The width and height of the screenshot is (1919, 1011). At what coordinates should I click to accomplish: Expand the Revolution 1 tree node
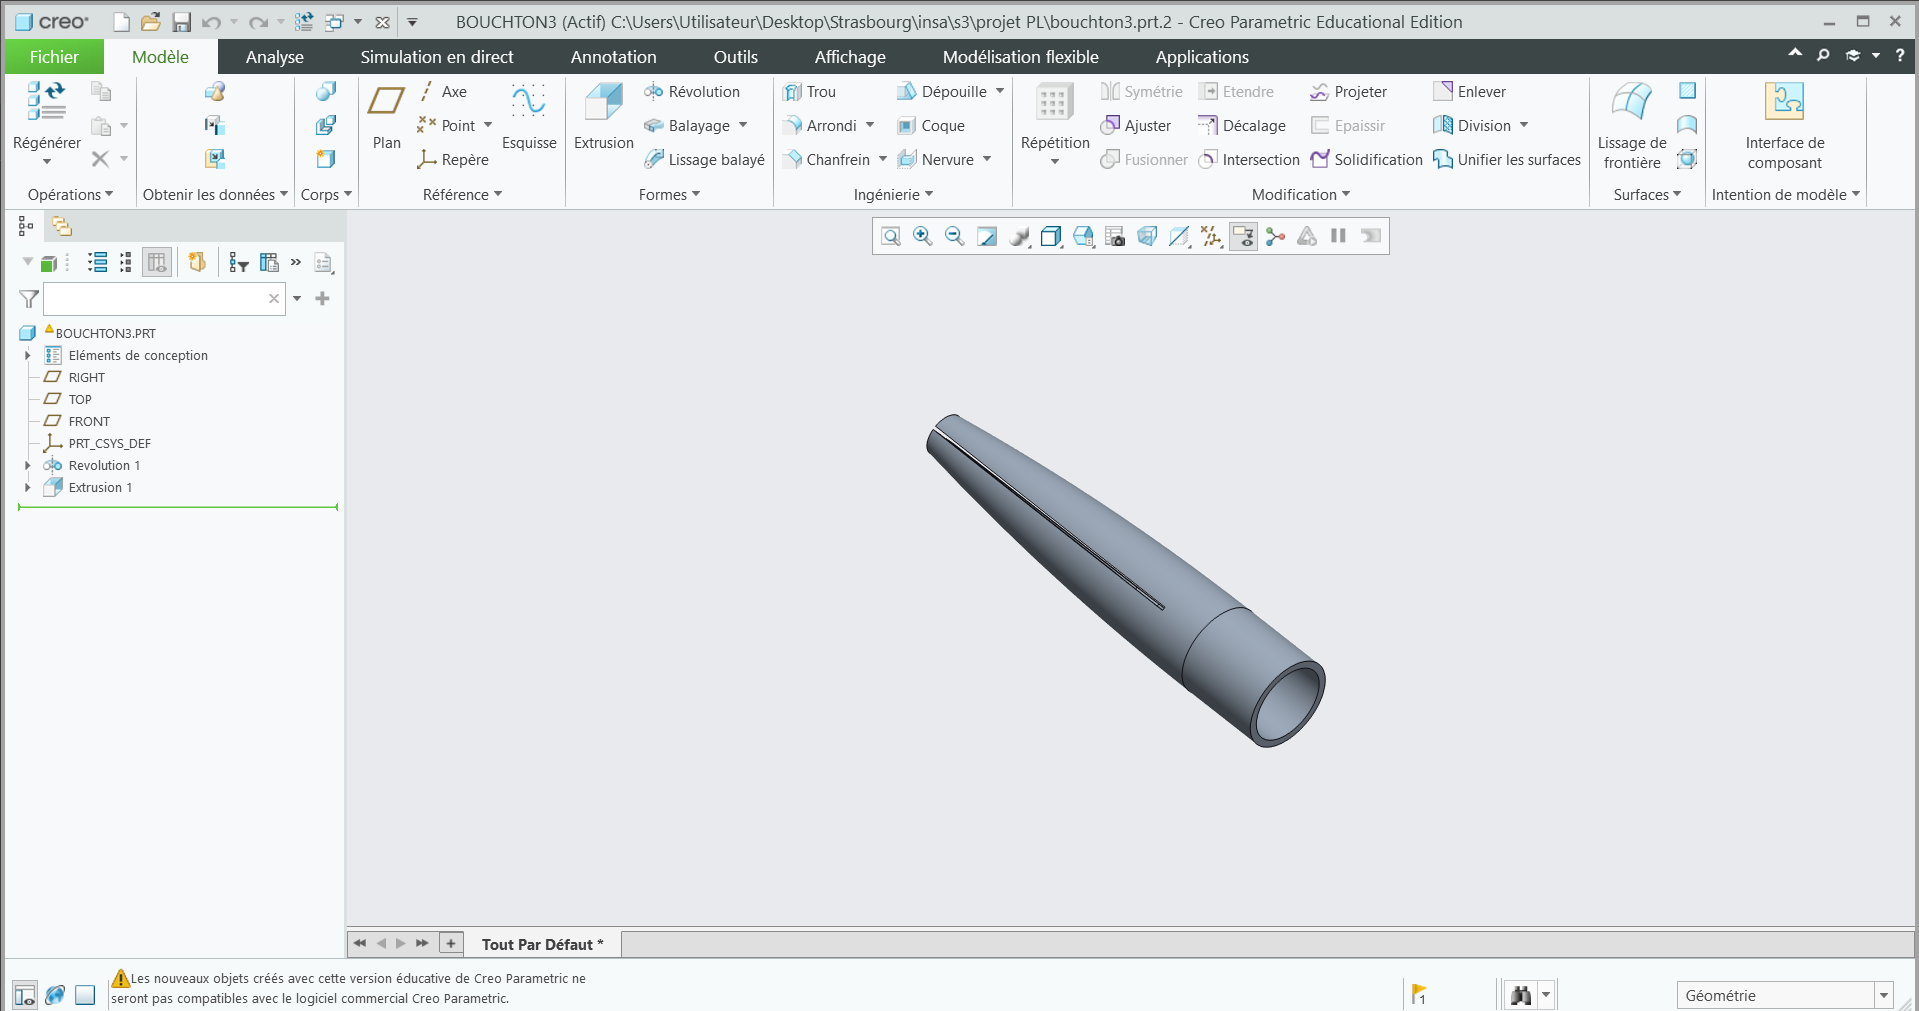[x=28, y=466]
